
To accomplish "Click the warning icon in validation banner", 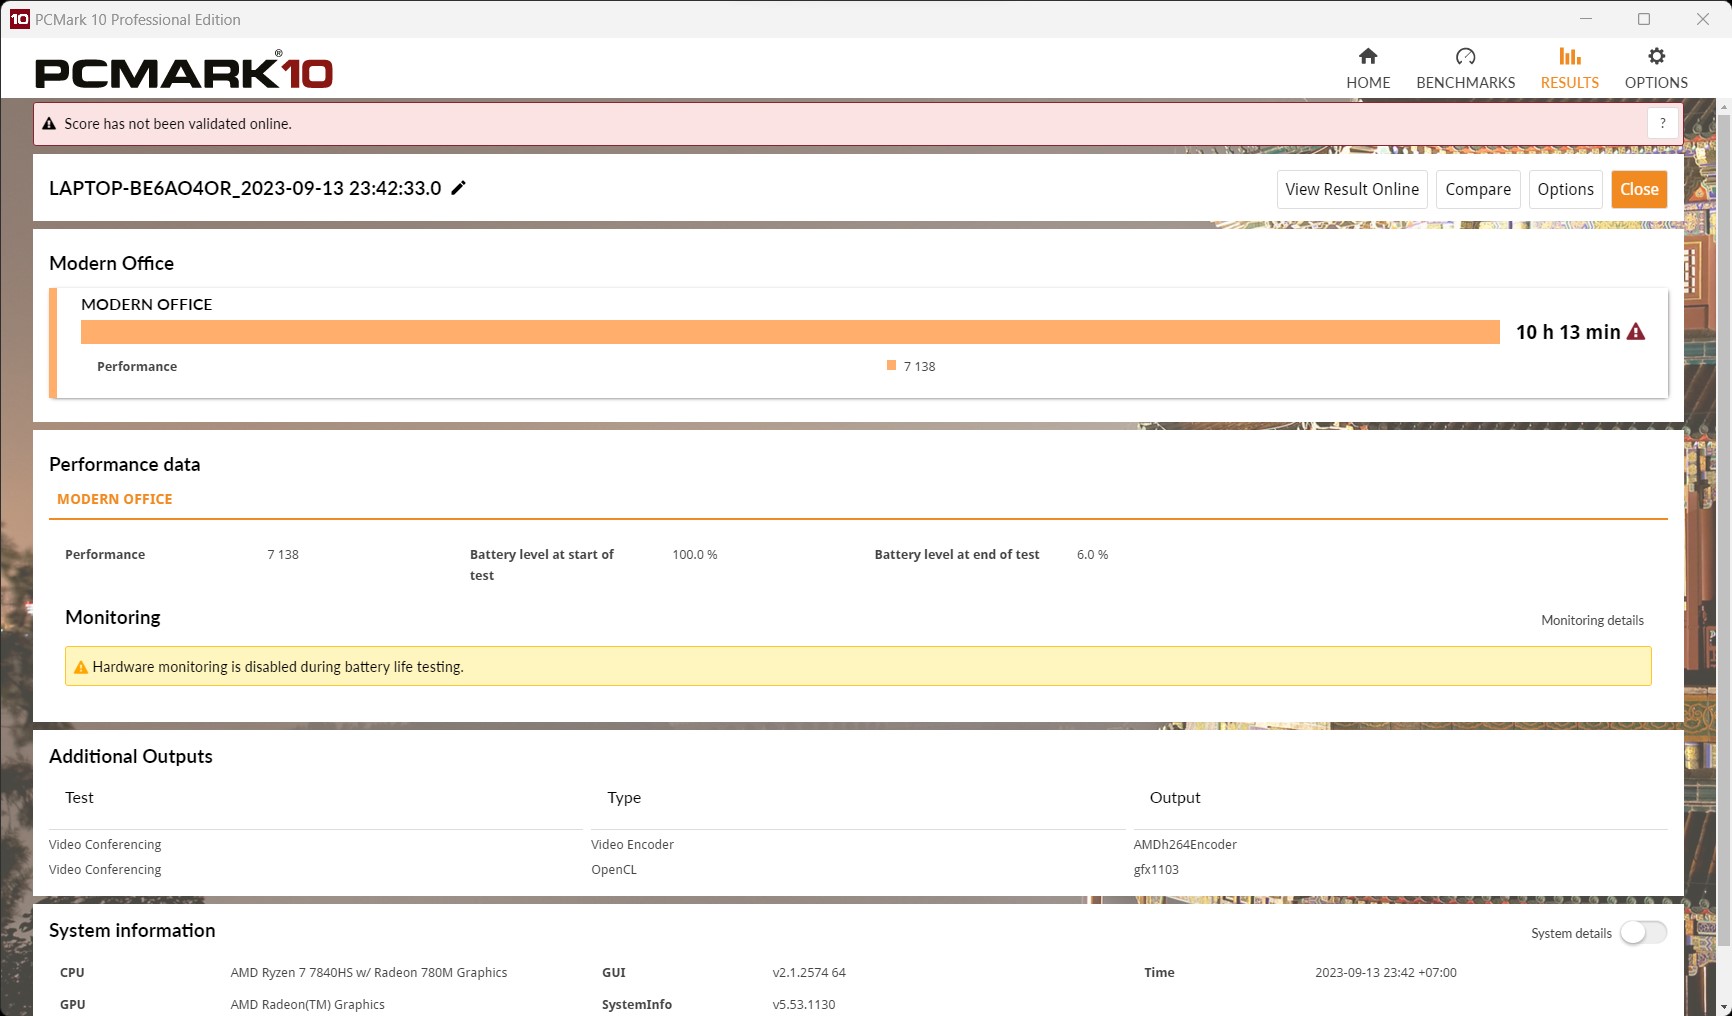I will click(x=49, y=124).
